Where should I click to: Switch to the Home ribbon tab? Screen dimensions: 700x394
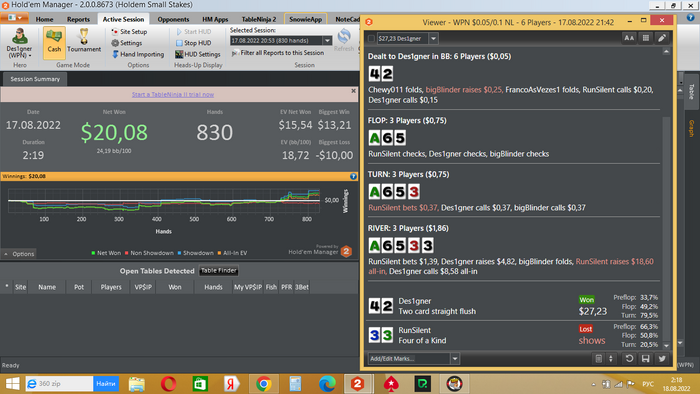pyautogui.click(x=44, y=19)
